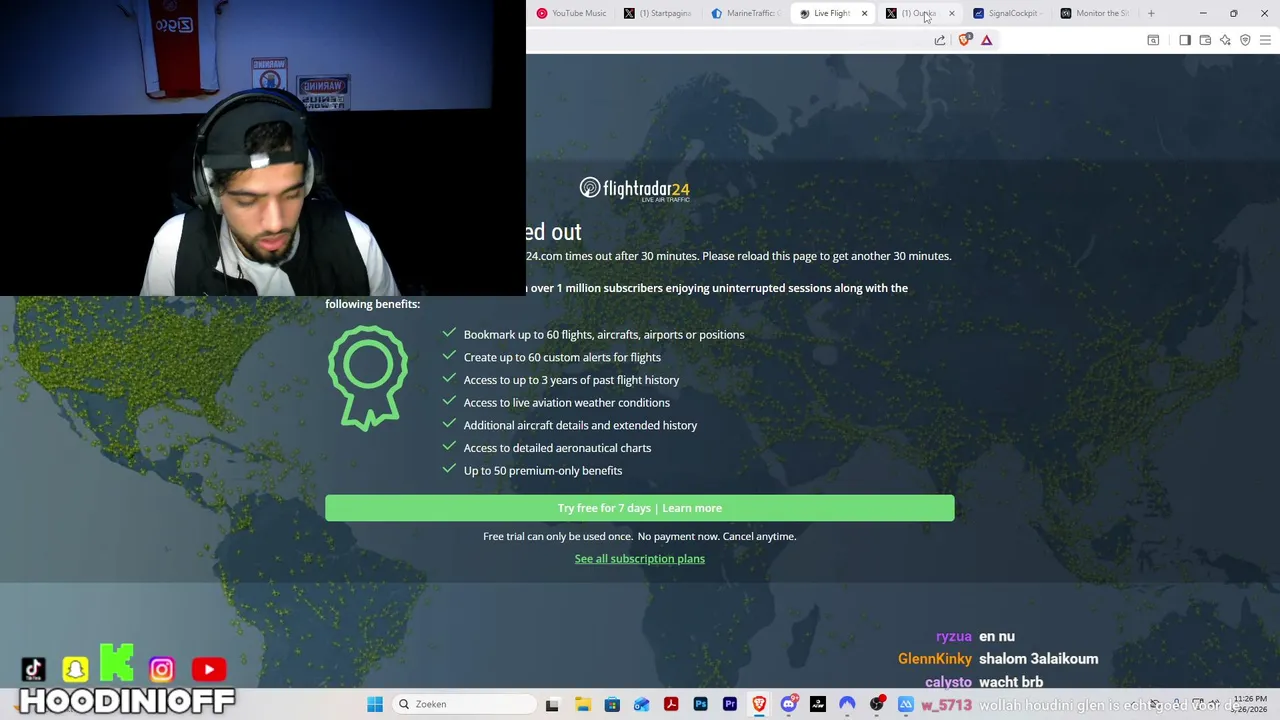Open Microsoft Store from taskbar

pyautogui.click(x=612, y=704)
